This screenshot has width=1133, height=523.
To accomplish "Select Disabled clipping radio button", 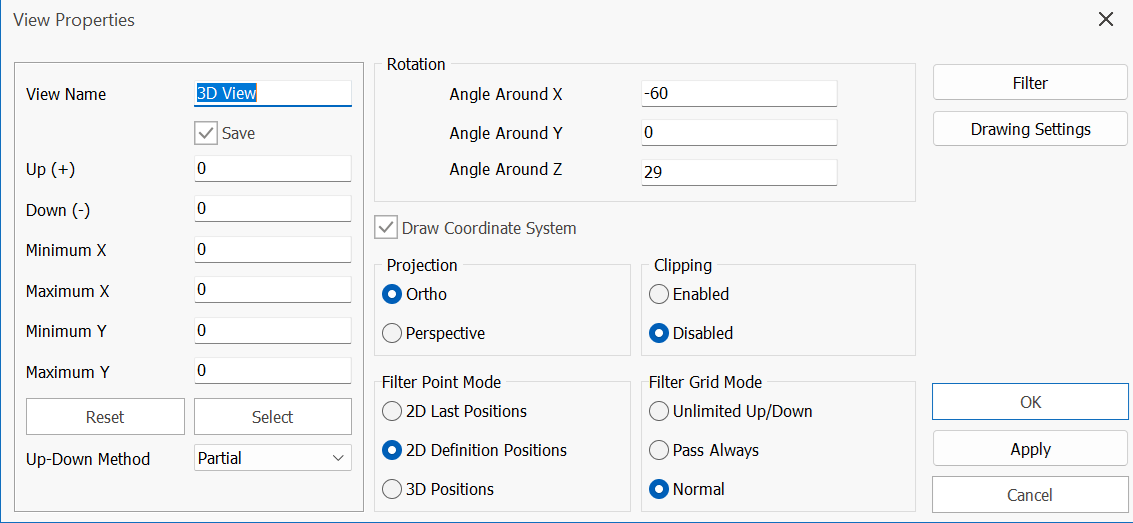I will (x=659, y=333).
